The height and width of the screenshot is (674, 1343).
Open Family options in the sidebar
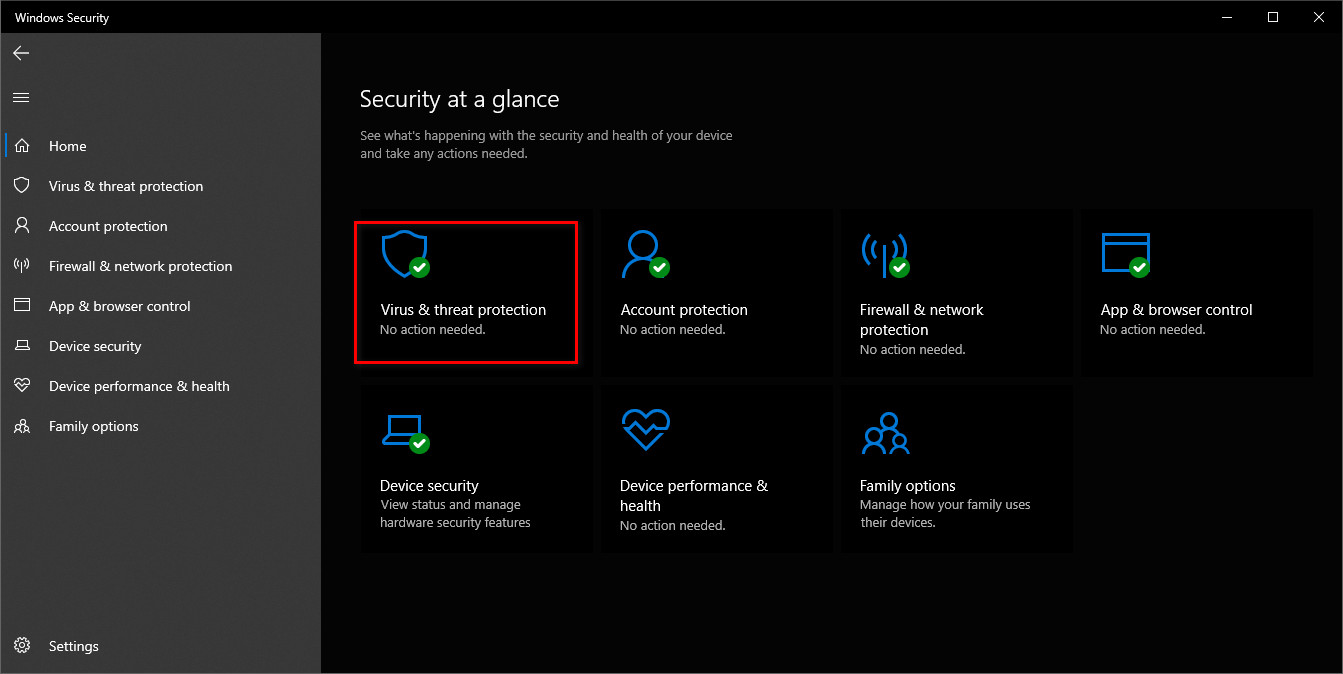click(x=93, y=426)
